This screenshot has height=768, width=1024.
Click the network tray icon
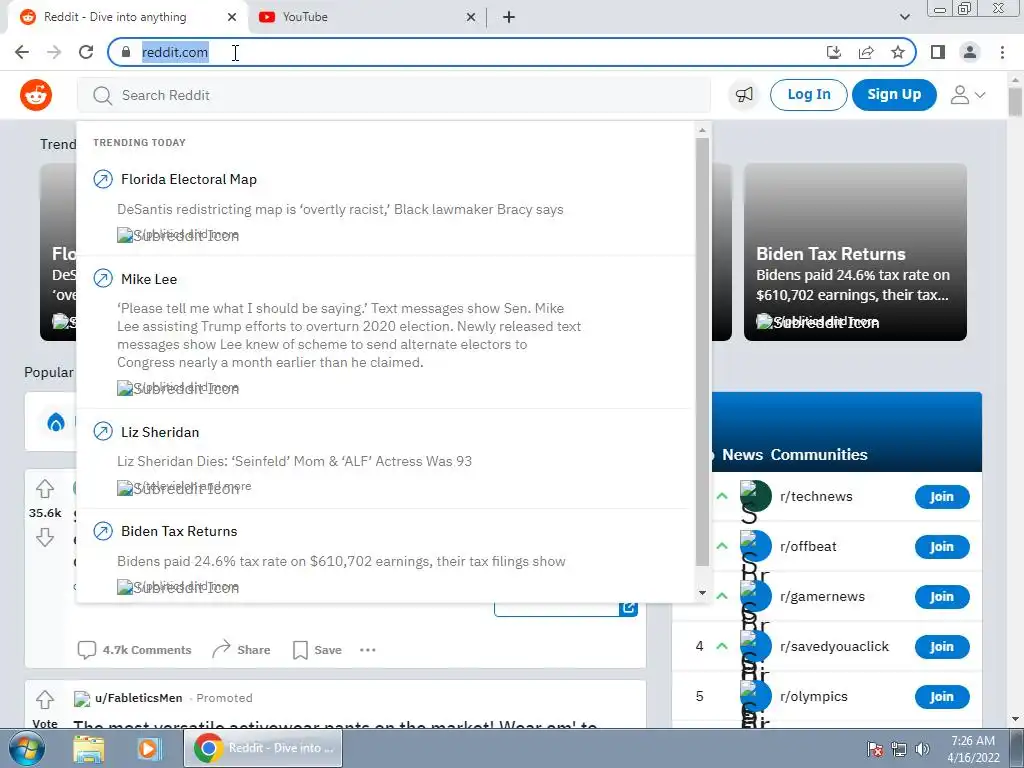pyautogui.click(x=899, y=749)
